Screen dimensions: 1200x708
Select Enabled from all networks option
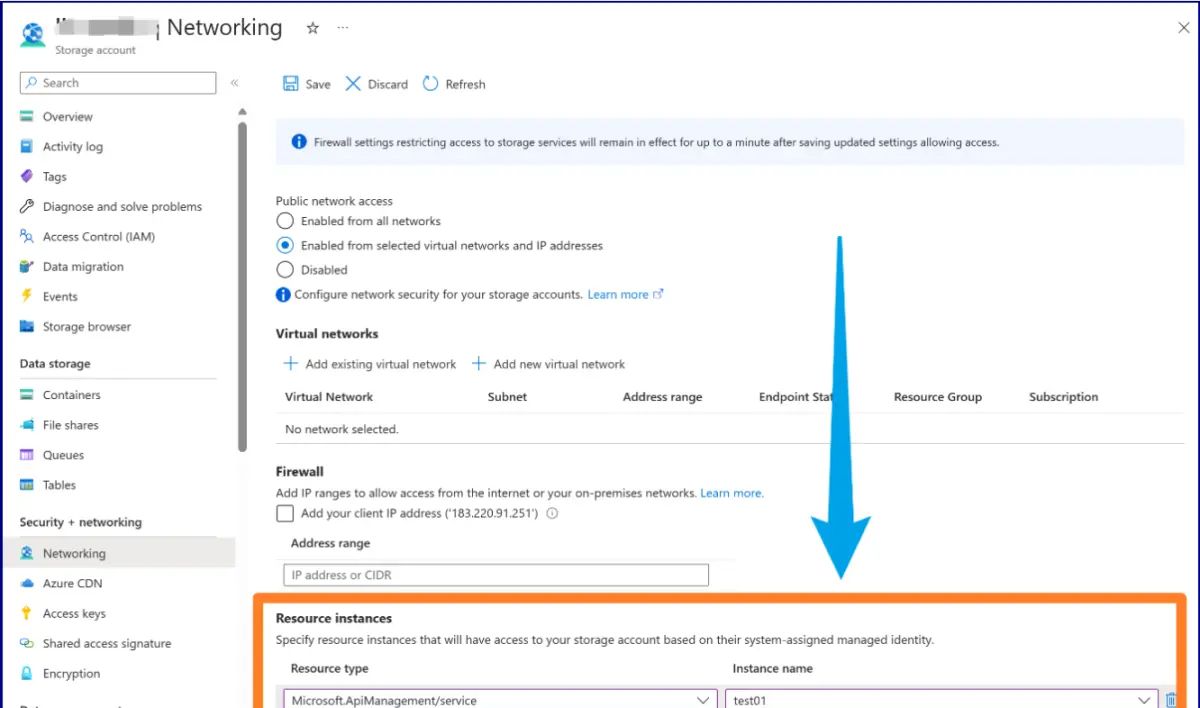point(285,221)
